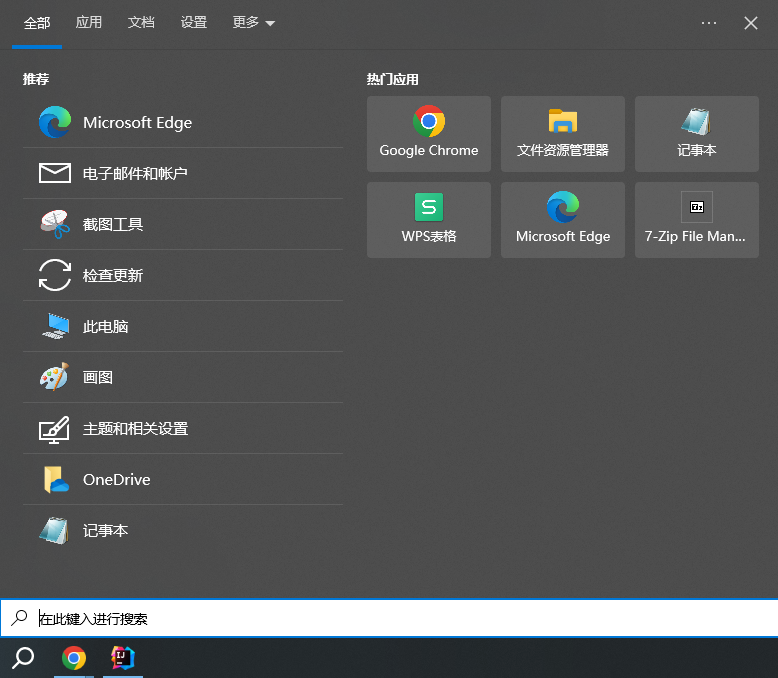778x678 pixels.
Task: Click the 主题和相关设置 monitor brush icon
Action: tap(55, 429)
